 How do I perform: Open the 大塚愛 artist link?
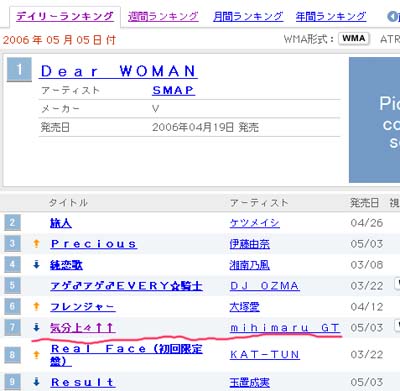pyautogui.click(x=245, y=307)
